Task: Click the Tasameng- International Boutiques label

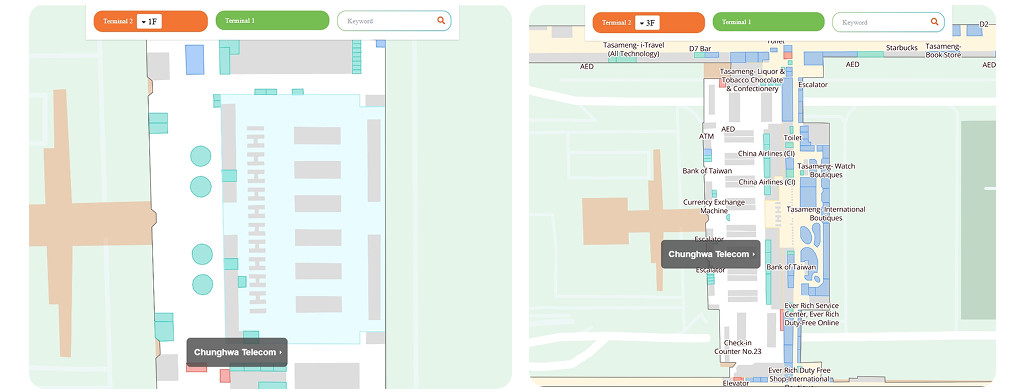Action: coord(825,214)
